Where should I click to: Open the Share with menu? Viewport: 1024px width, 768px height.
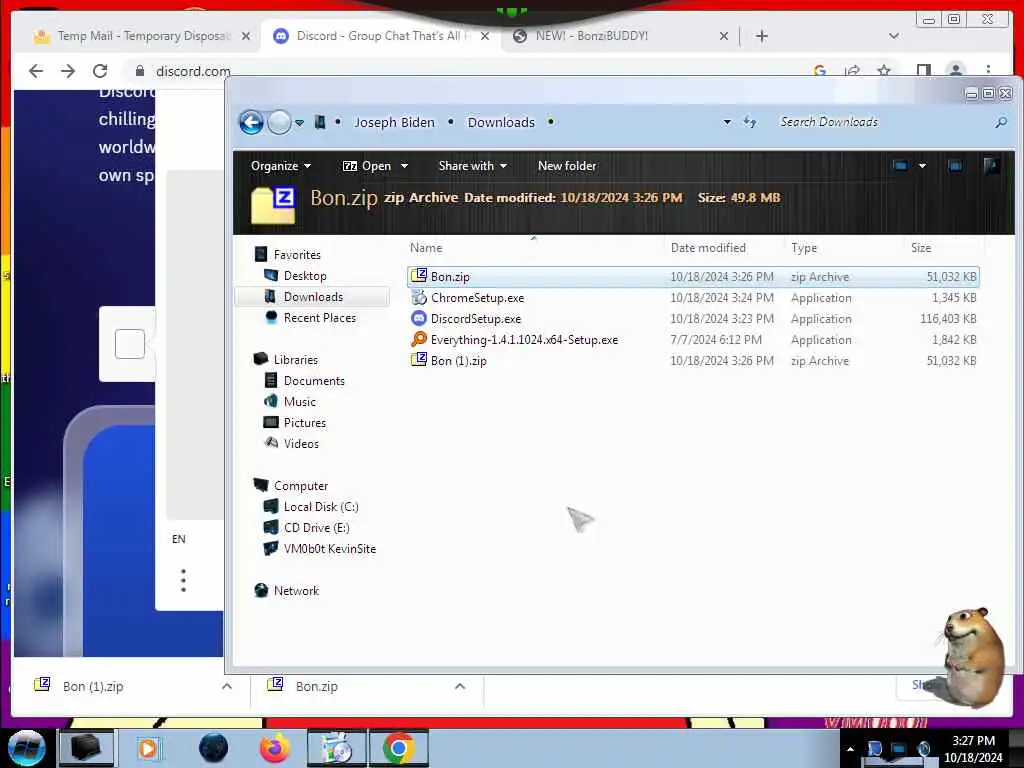coord(472,166)
